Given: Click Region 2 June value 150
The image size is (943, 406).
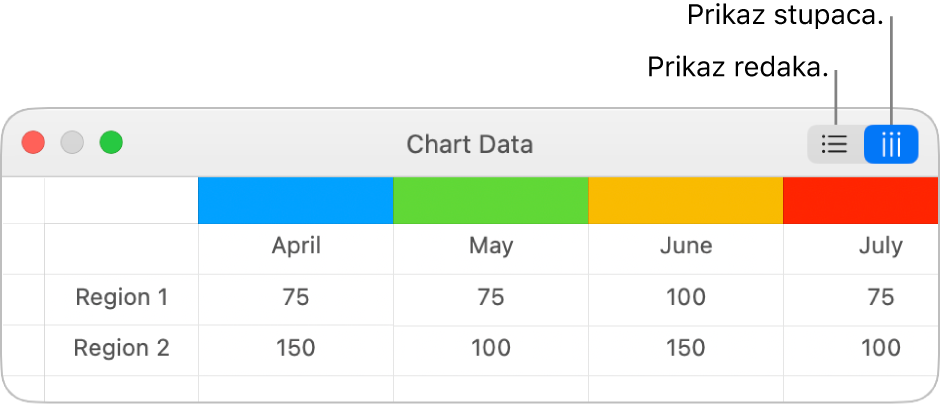Looking at the screenshot, I should pyautogui.click(x=686, y=348).
